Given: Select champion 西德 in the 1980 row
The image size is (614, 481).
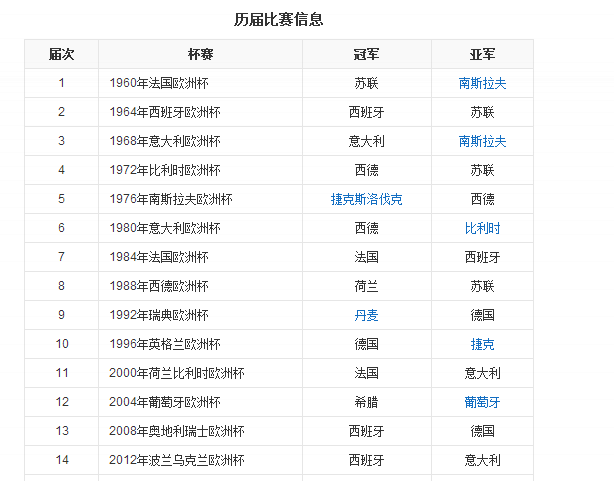Looking at the screenshot, I should click(x=367, y=228).
